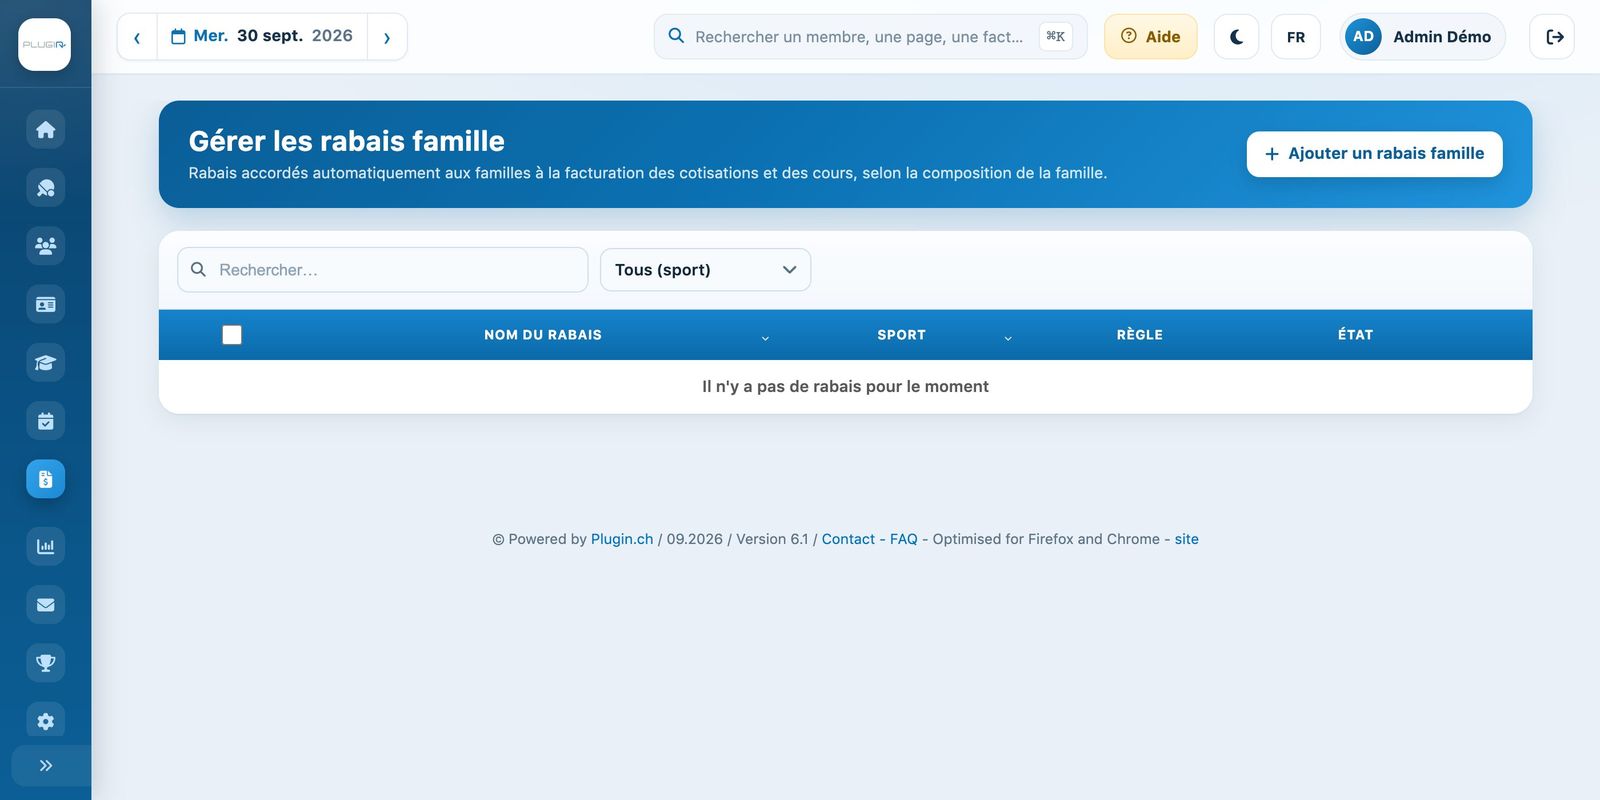1600x800 pixels.
Task: Click Ajouter un rabais famille button
Action: (x=1374, y=154)
